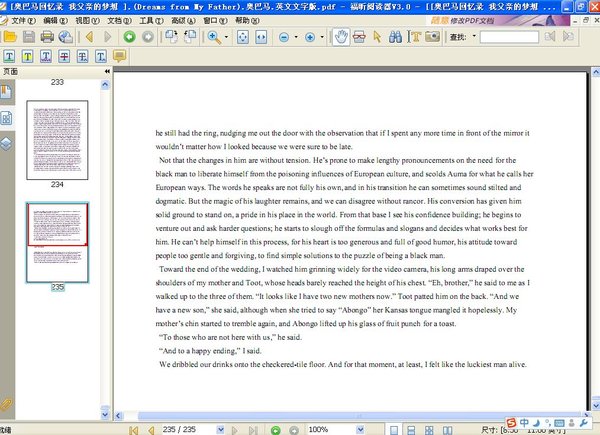This screenshot has height=435, width=600.
Task: Open the page number dropdown
Action: pyautogui.click(x=220, y=430)
